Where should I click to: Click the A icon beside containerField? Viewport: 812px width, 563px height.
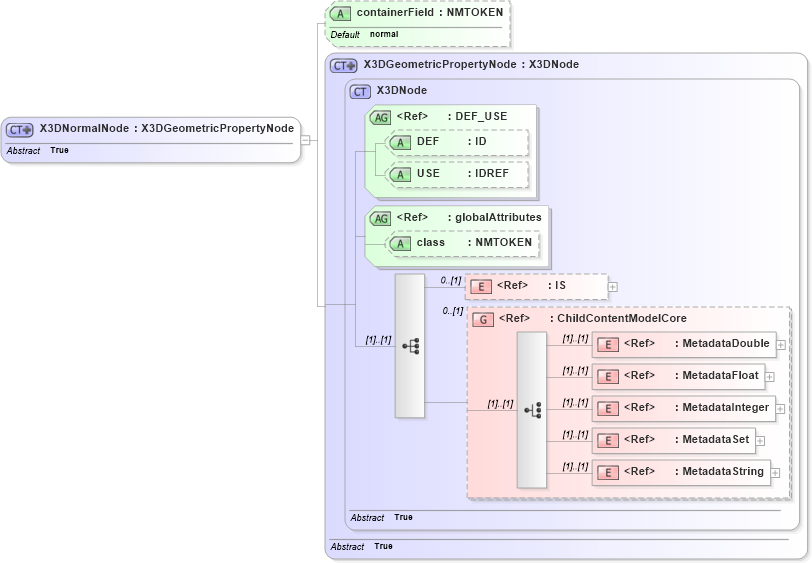pyautogui.click(x=340, y=13)
